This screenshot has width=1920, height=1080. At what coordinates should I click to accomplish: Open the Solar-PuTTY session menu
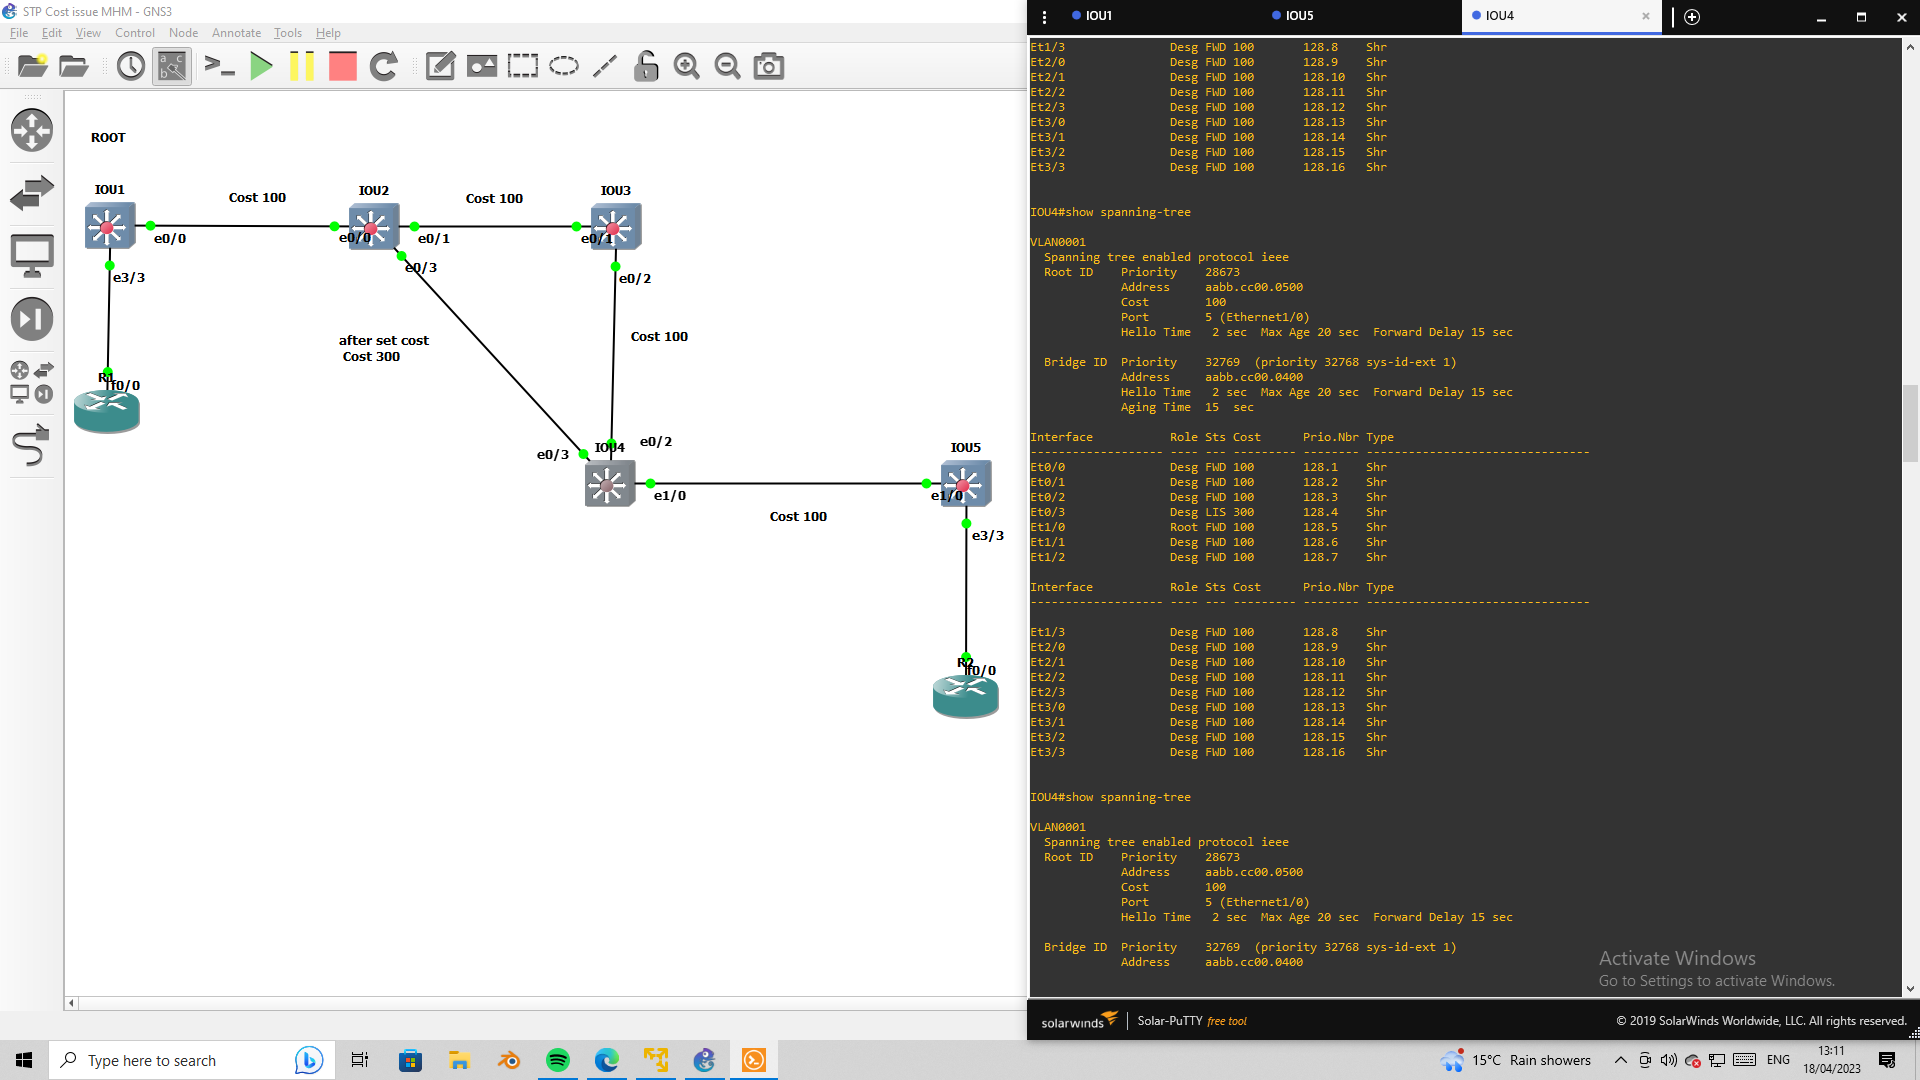pos(1044,17)
